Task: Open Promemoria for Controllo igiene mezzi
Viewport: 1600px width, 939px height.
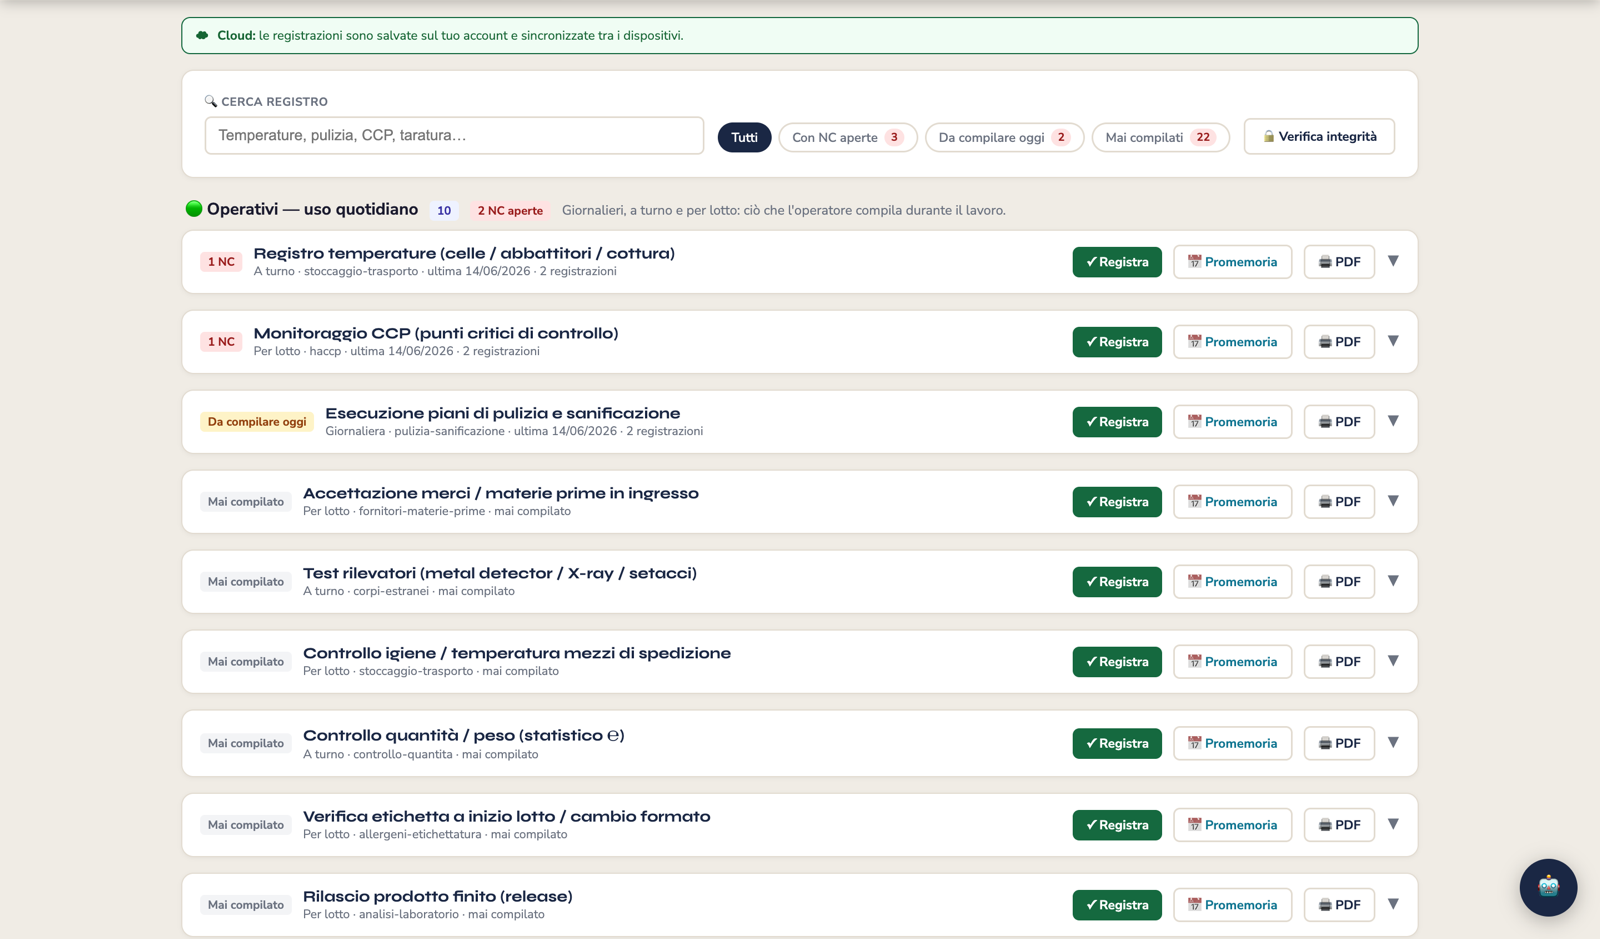Action: tap(1232, 662)
